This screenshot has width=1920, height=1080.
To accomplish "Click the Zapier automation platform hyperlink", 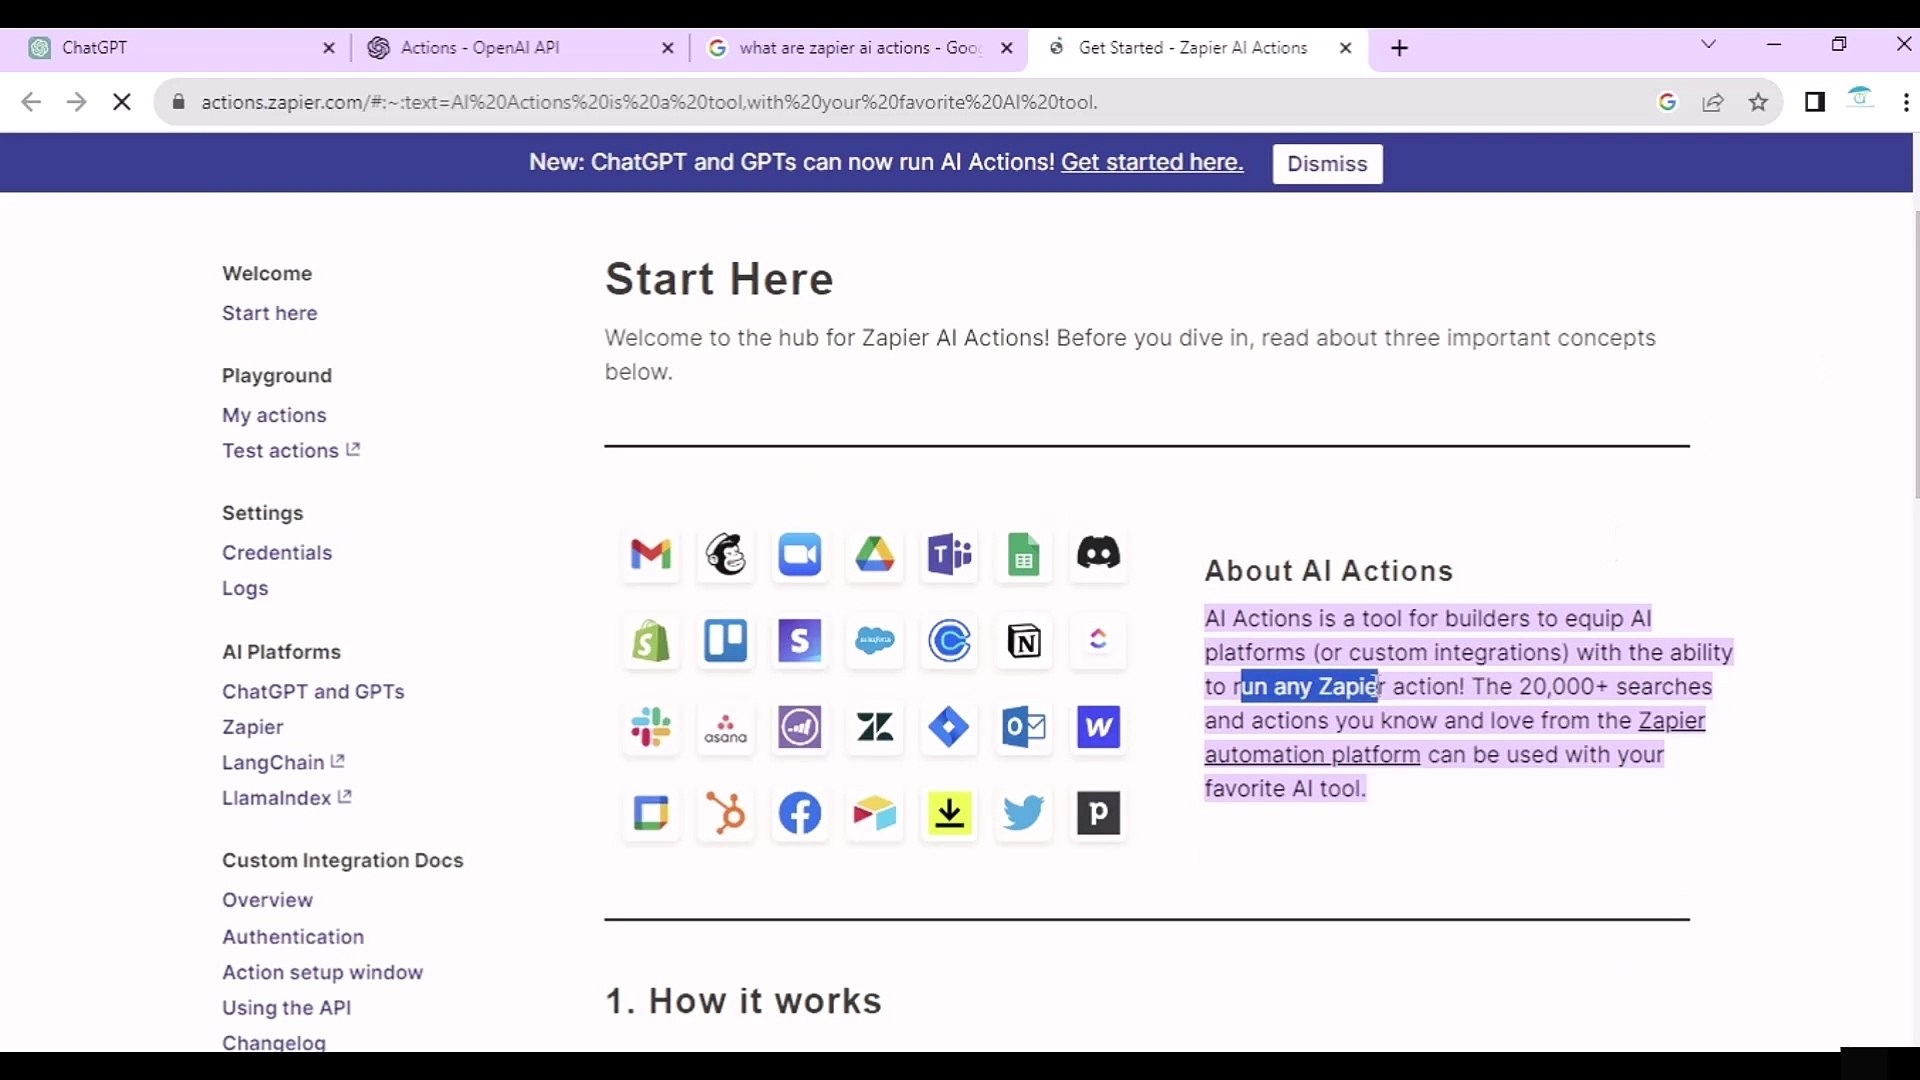I will coord(1310,754).
